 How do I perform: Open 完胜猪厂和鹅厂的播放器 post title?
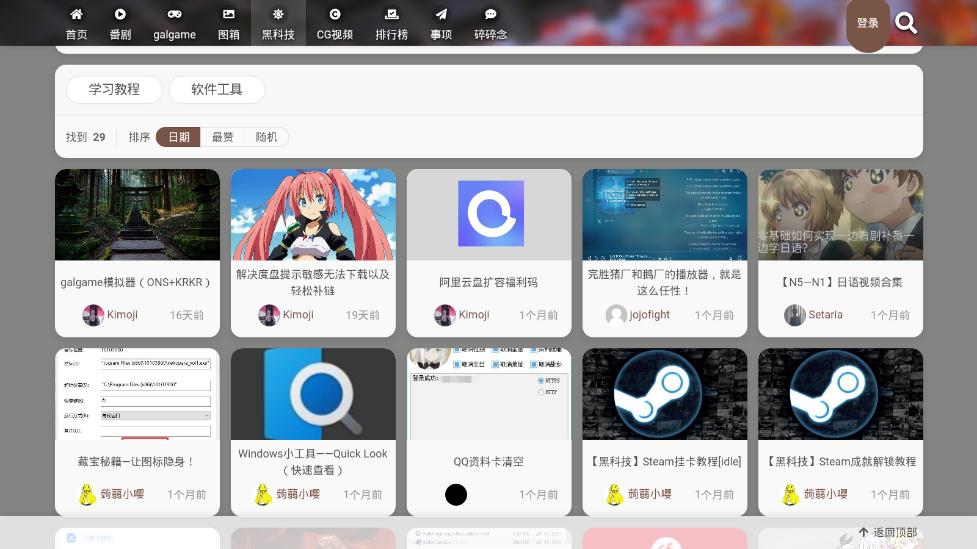[x=664, y=282]
